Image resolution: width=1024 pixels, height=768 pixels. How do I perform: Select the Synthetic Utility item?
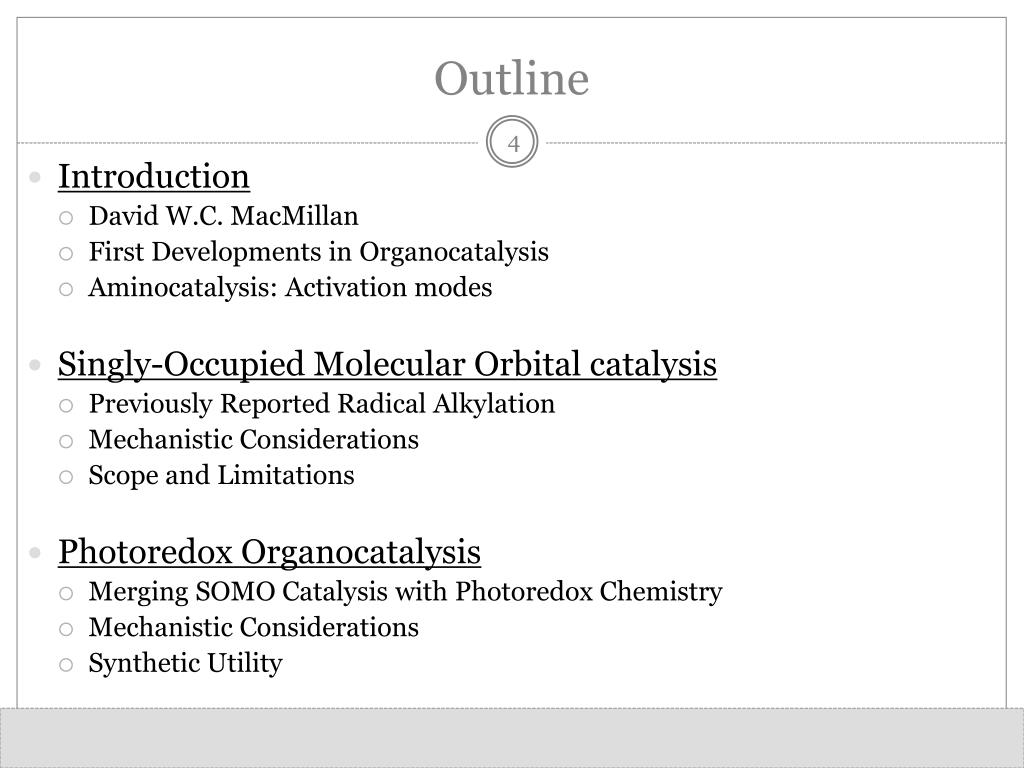[x=185, y=664]
